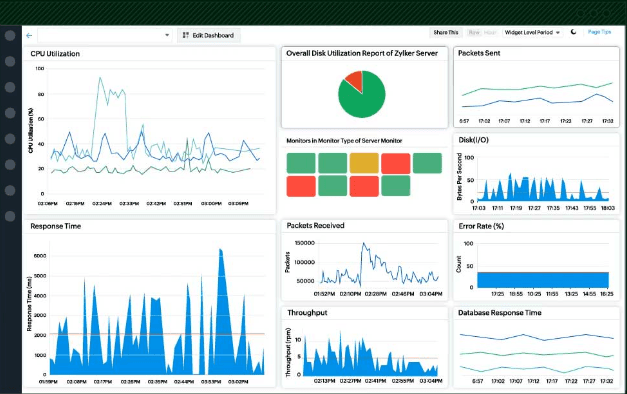Select the Hour granularity option
The height and width of the screenshot is (394, 627).
click(490, 32)
